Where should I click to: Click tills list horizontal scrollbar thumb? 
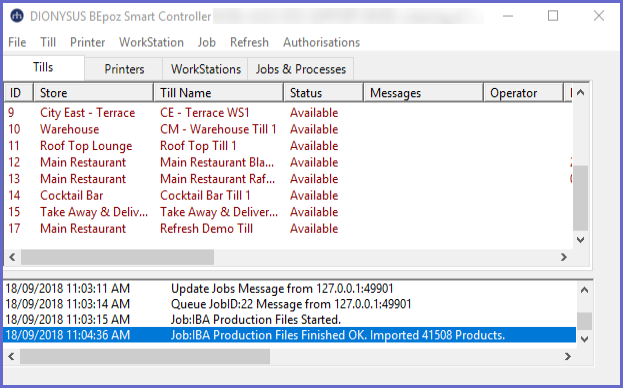point(118,257)
